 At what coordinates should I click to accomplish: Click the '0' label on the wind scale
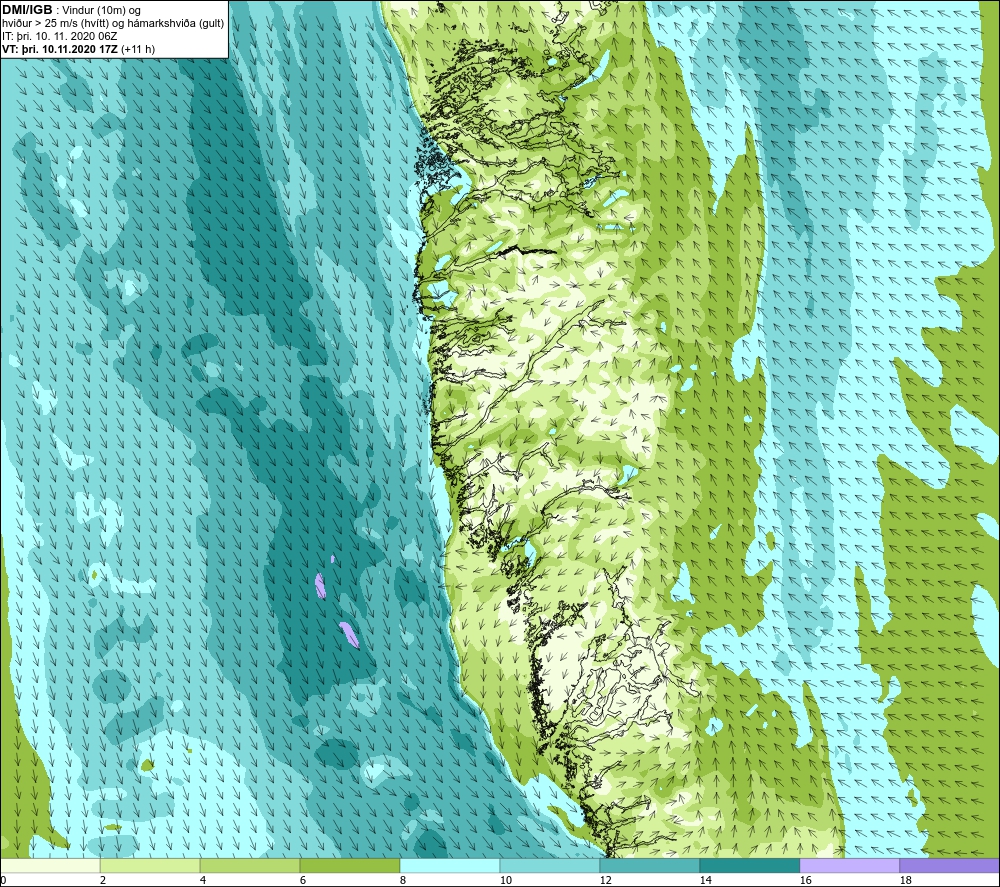pyautogui.click(x=3, y=880)
